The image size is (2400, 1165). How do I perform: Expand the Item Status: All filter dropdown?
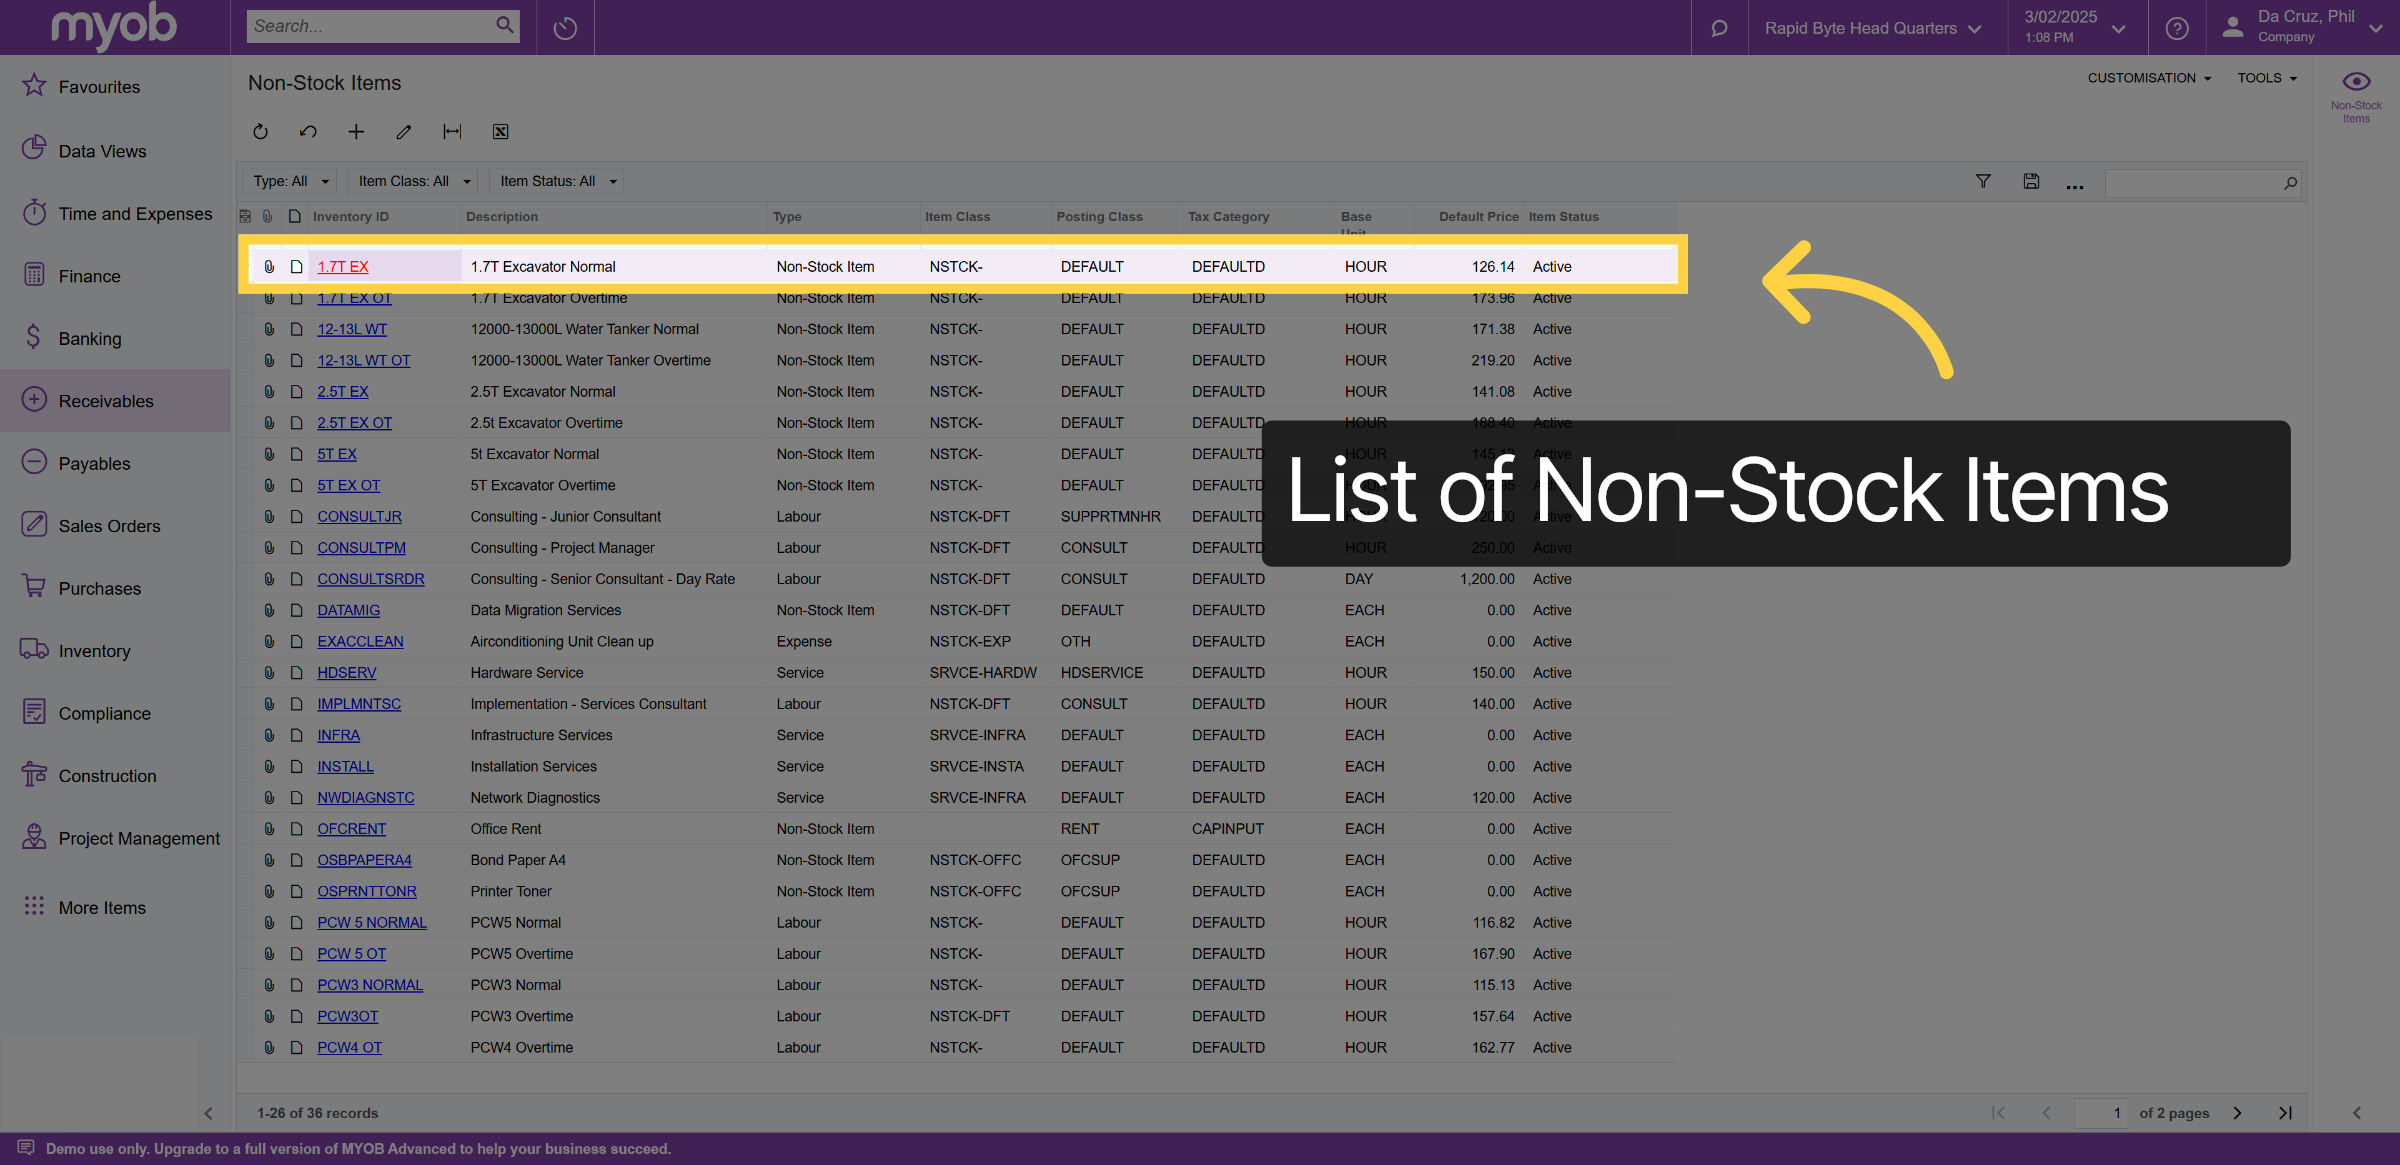558,181
